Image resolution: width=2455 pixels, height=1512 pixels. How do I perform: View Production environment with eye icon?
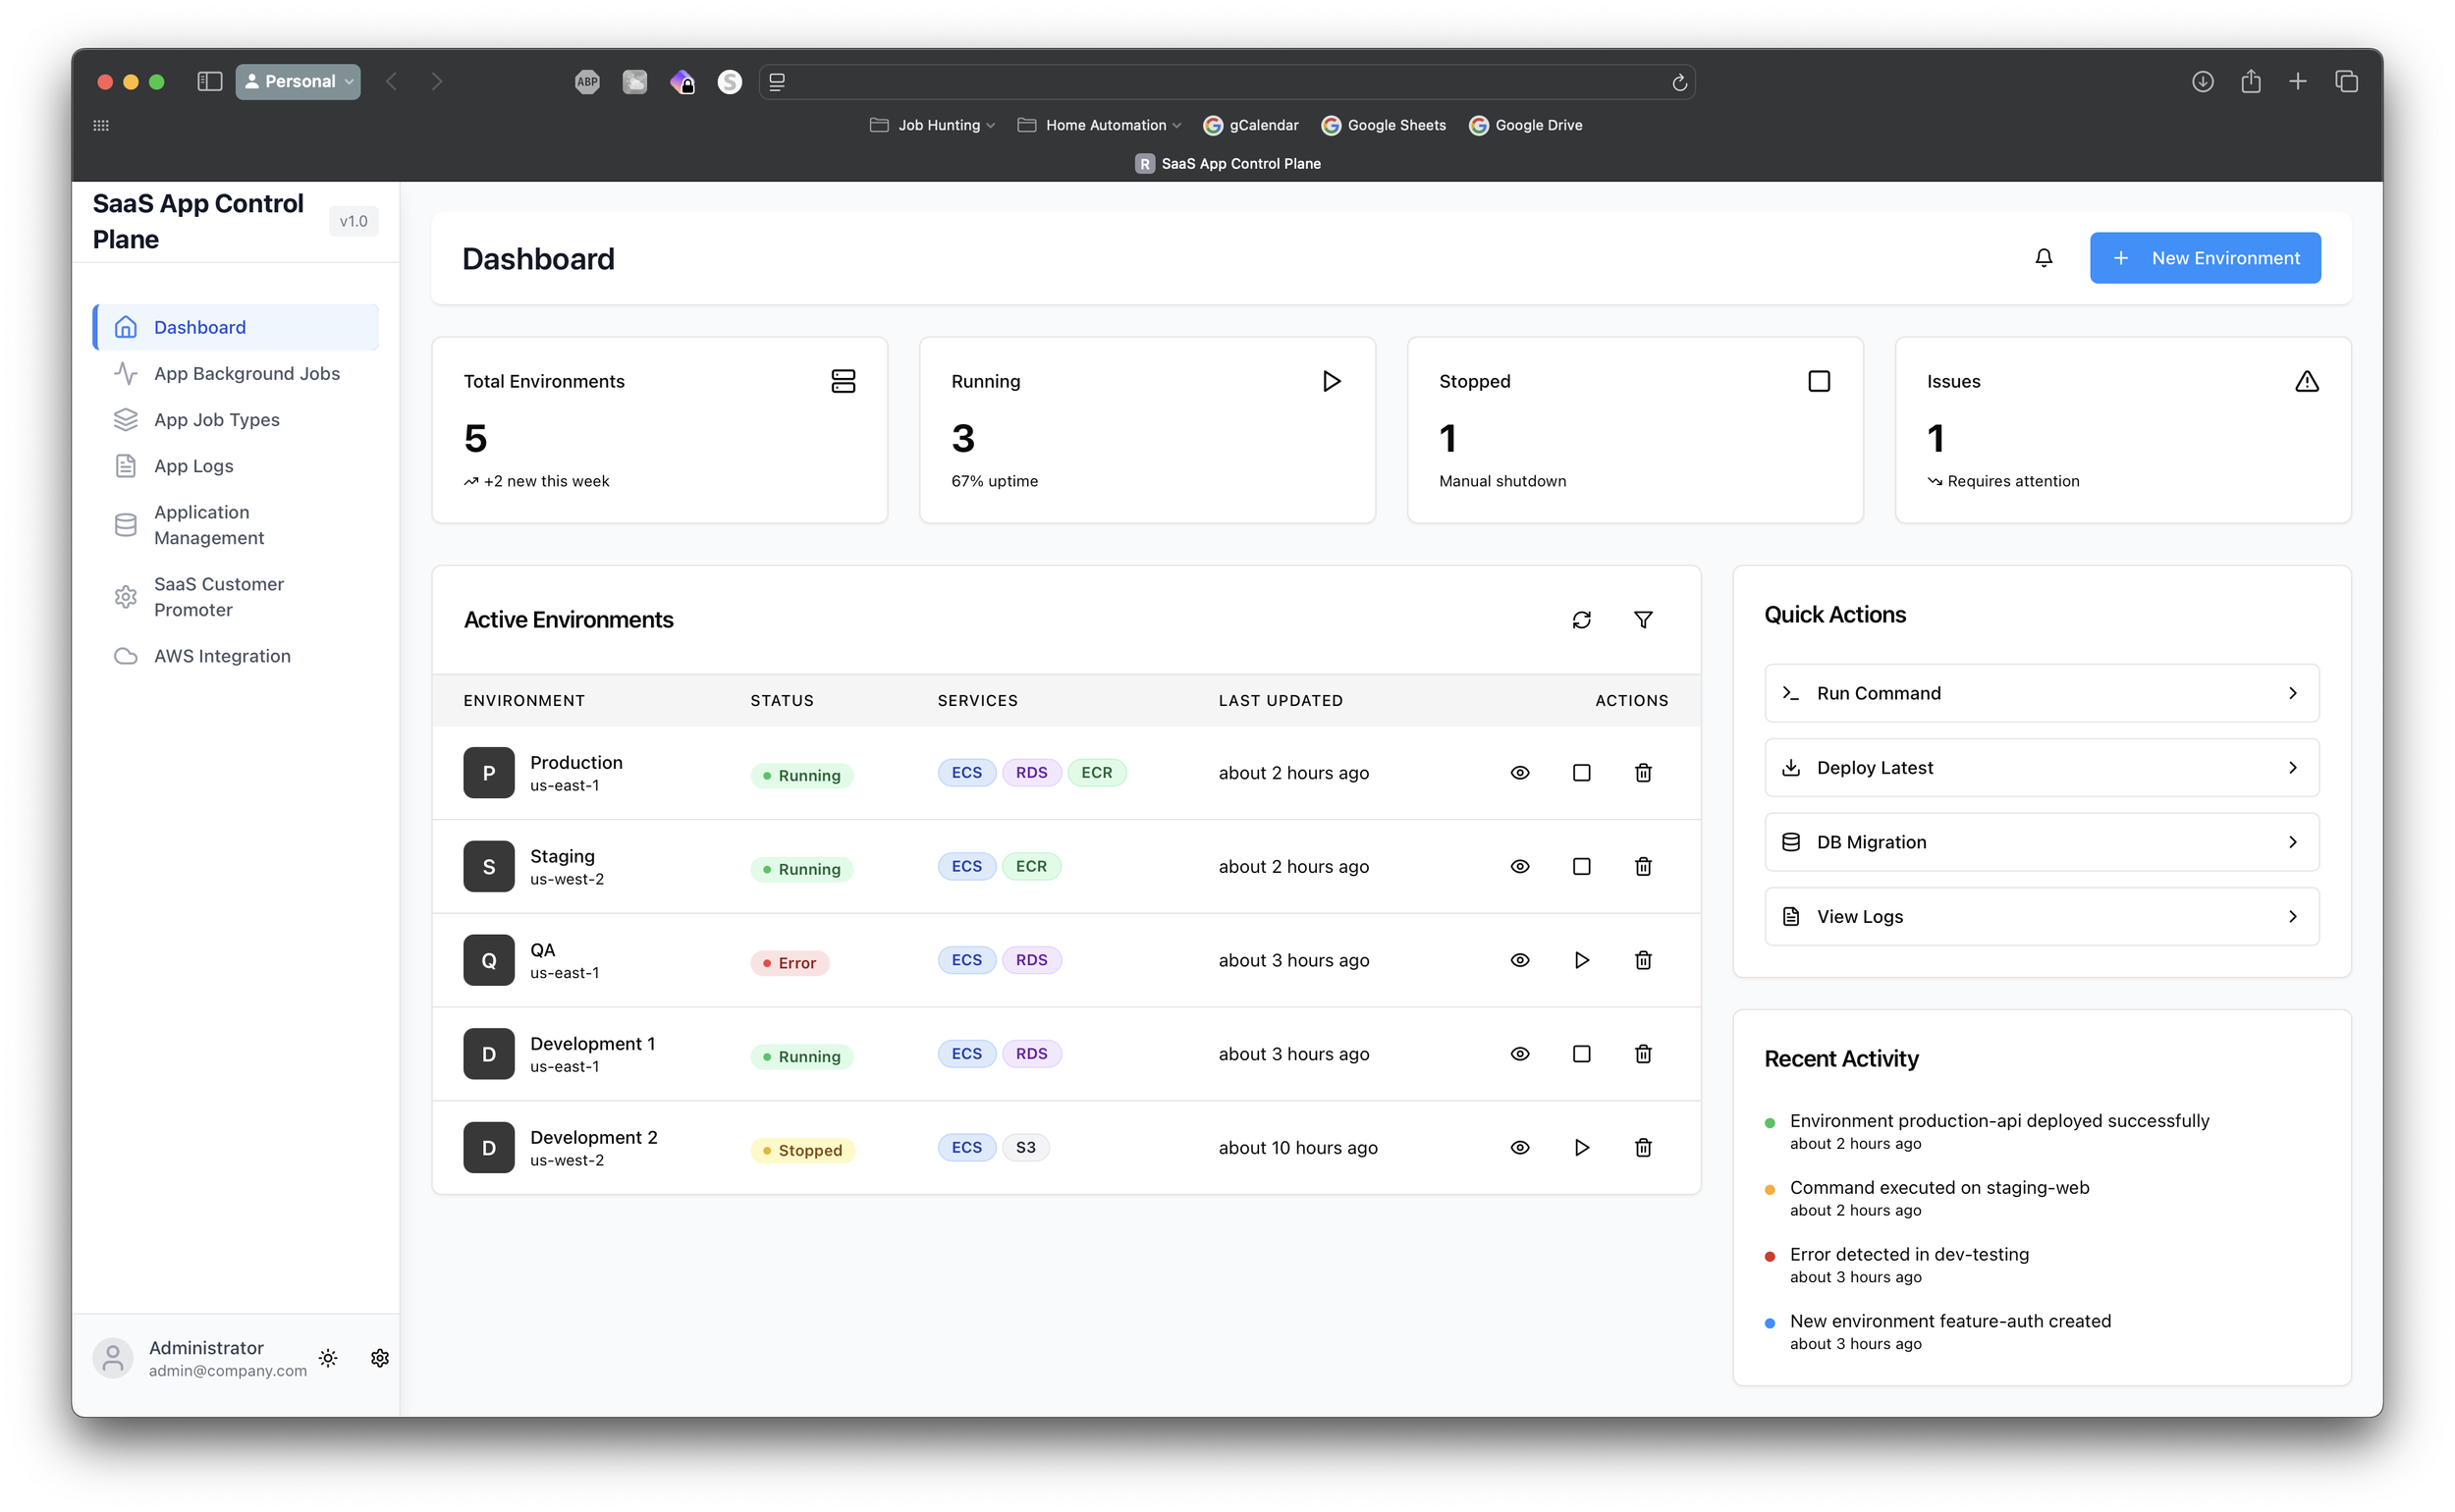(1519, 773)
